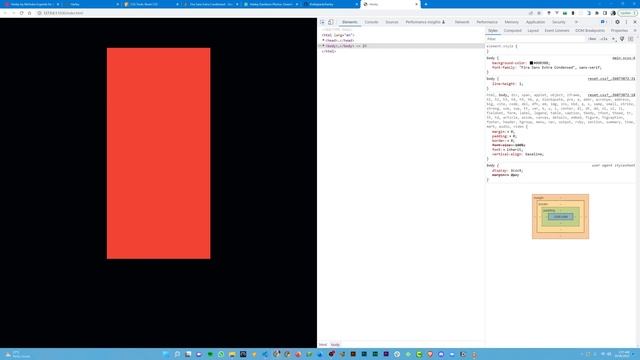Viewport: 640px width, 360px height.
Task: Open the taskbar search icon
Action: pyautogui.click(x=177, y=354)
